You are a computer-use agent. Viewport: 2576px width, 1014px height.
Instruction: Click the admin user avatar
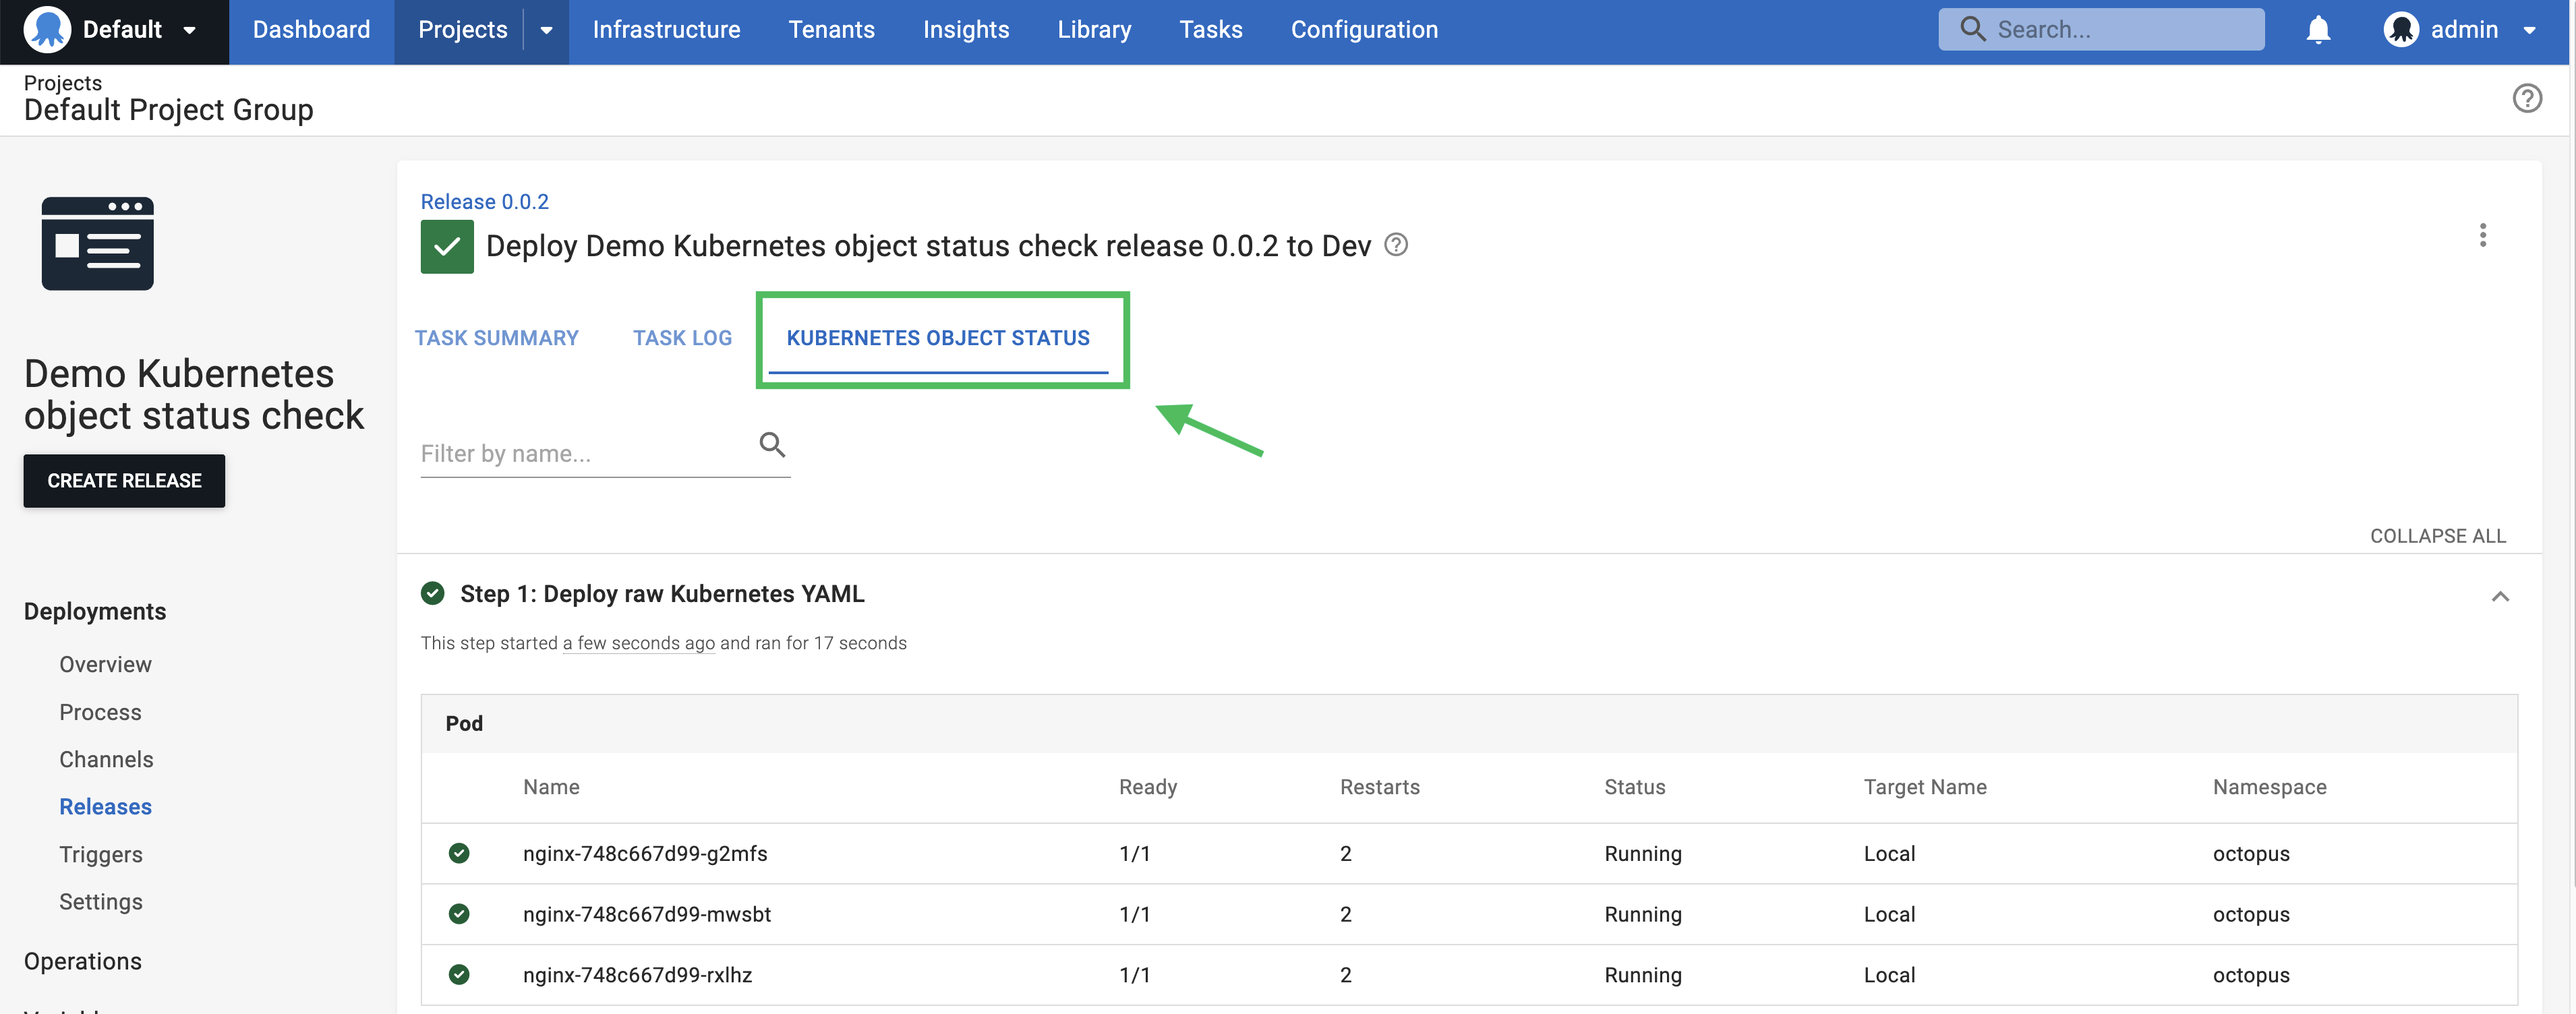[x=2402, y=29]
